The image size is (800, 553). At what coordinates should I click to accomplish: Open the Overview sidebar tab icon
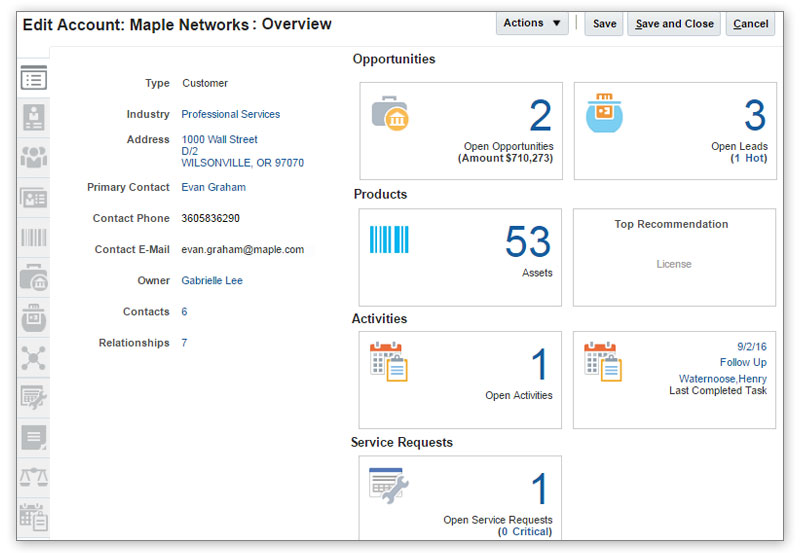point(34,79)
